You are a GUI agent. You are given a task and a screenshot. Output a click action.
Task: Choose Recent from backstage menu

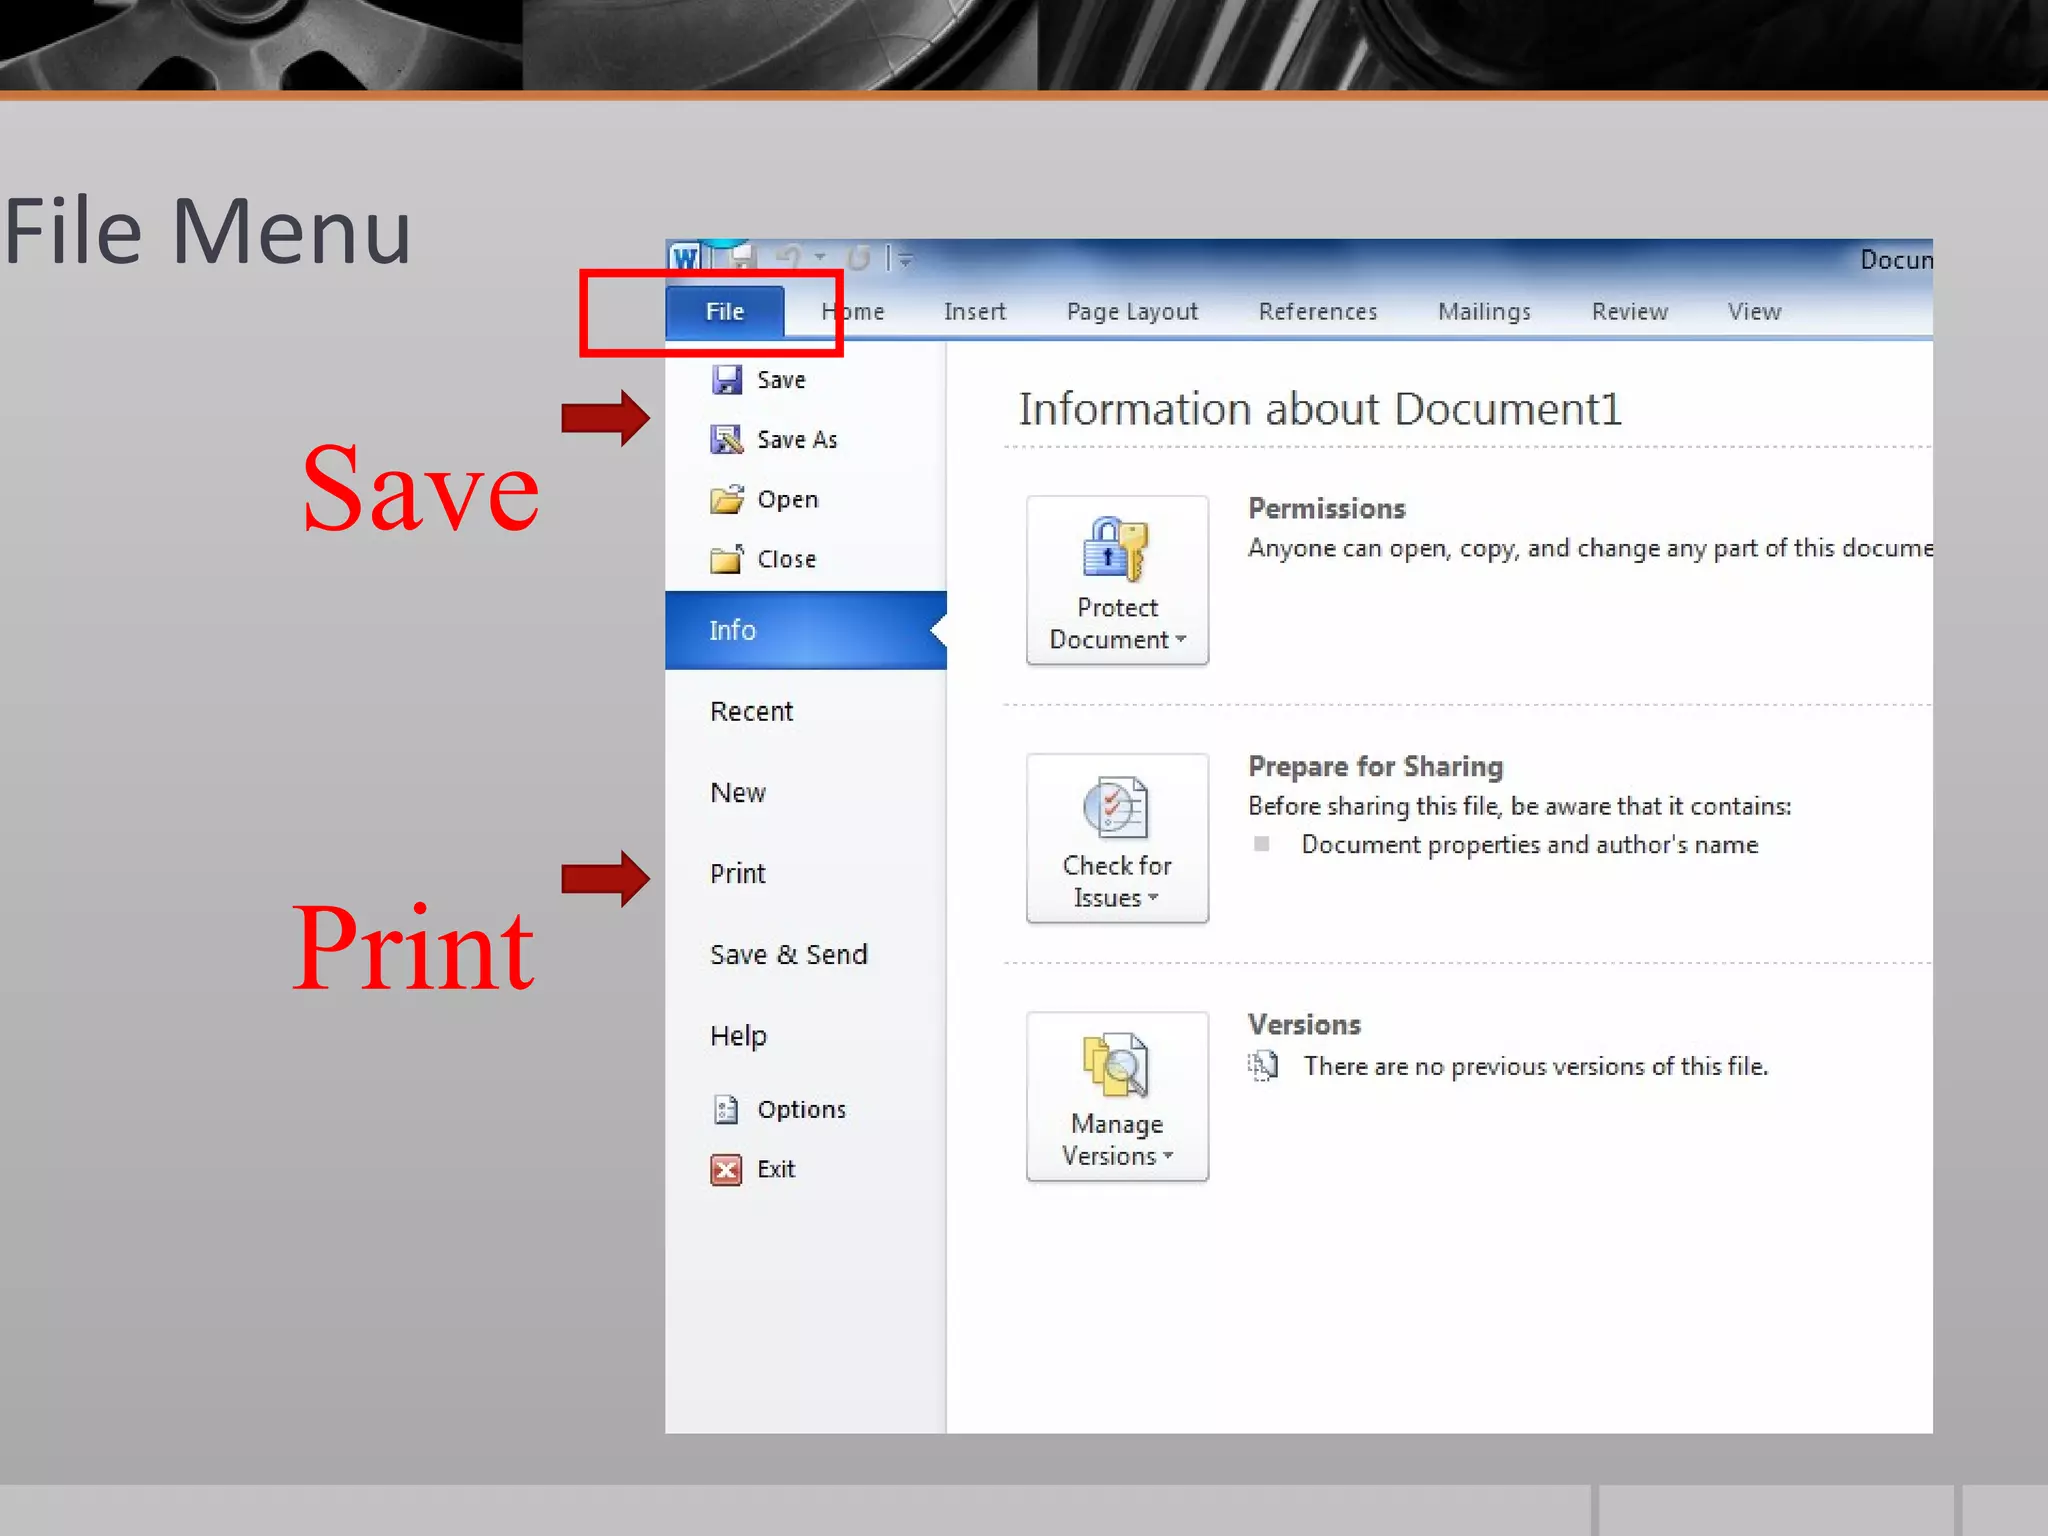751,712
